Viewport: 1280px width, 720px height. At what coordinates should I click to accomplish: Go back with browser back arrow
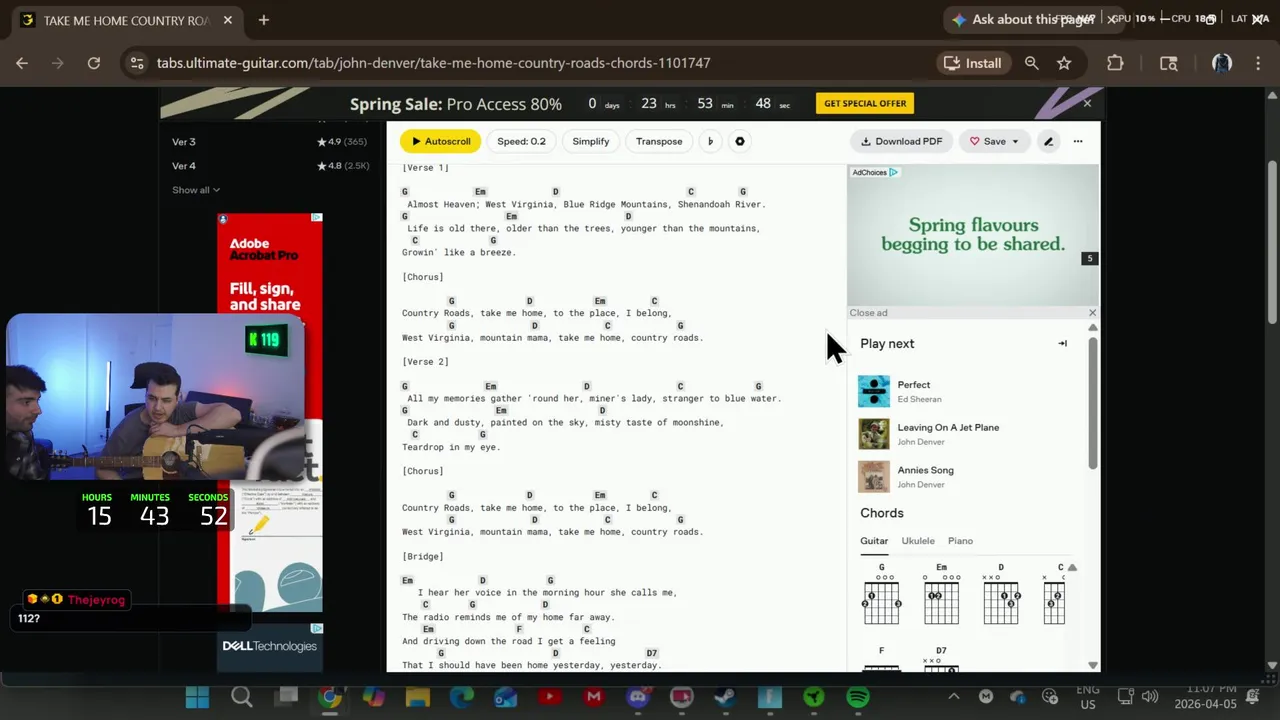click(22, 63)
